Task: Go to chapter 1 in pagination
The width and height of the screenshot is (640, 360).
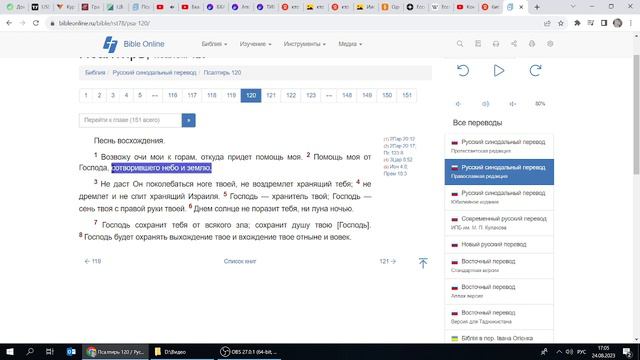Action: [86, 95]
